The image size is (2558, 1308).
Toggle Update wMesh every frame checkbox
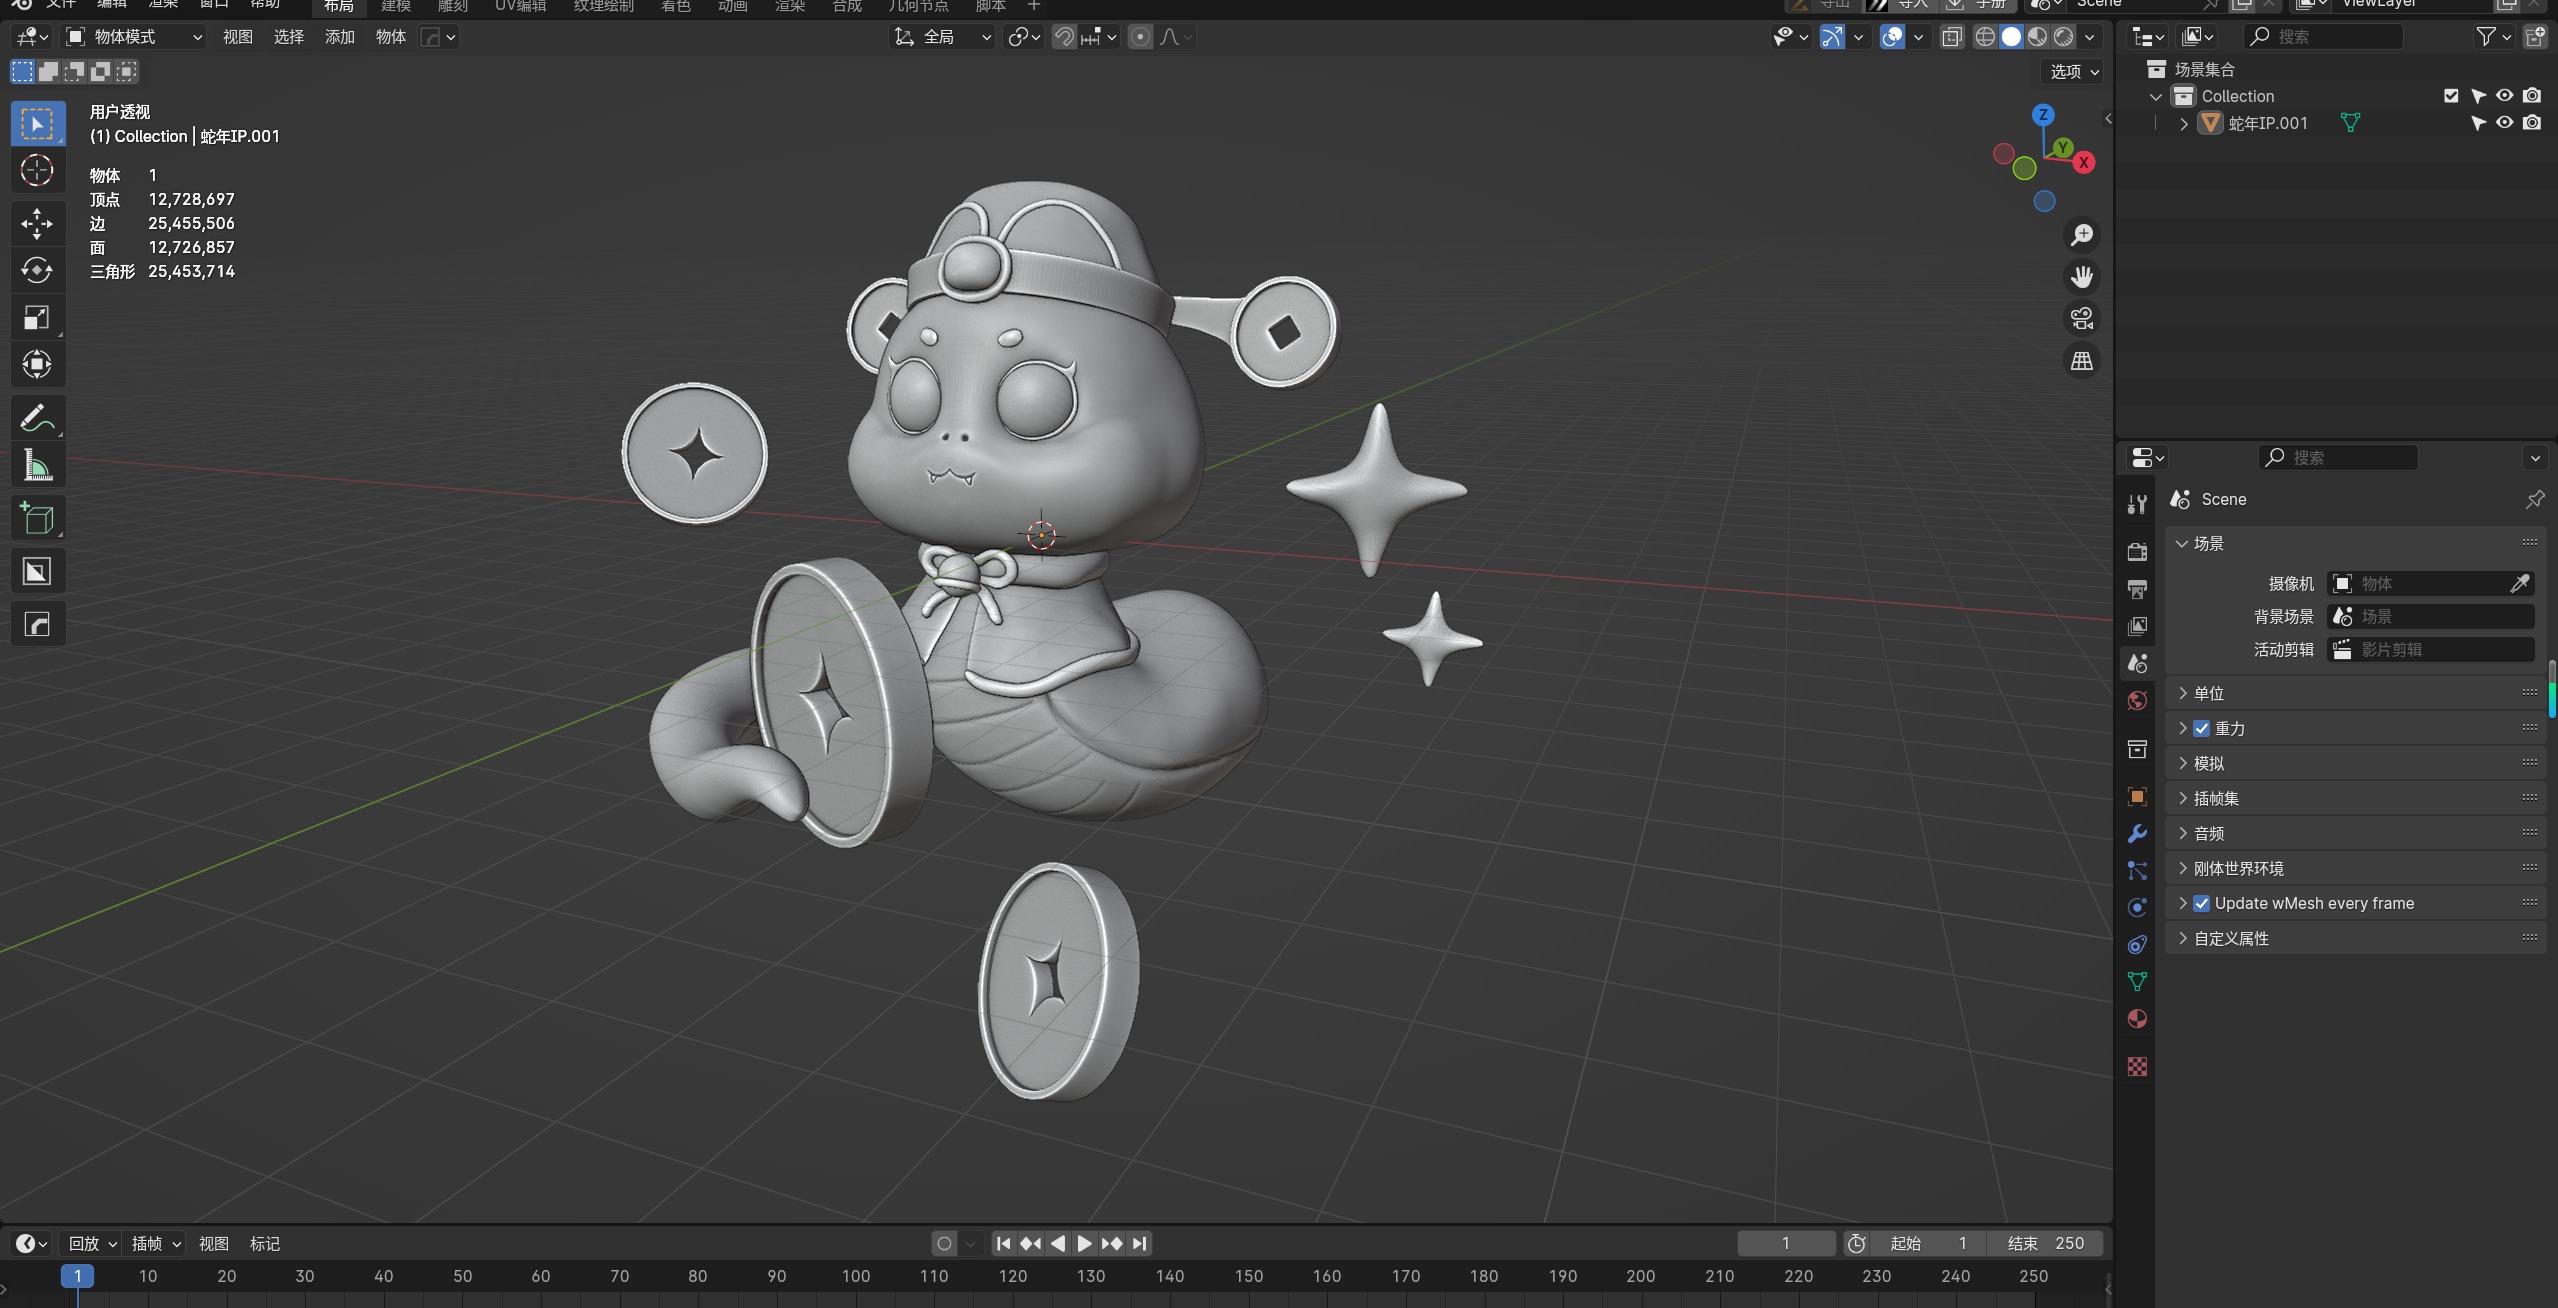click(x=2201, y=903)
